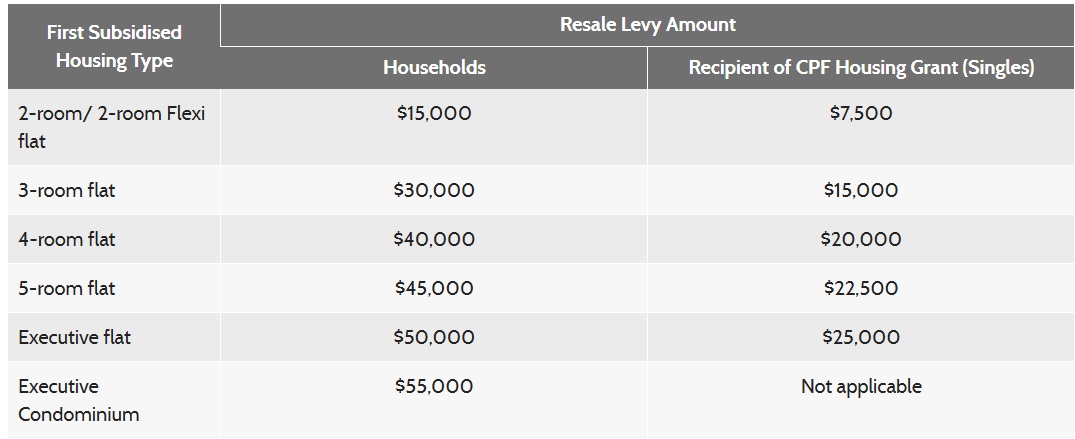Click 'Recipient of CPF Housing Grant (Singles)' header
1075x439 pixels.
point(861,68)
